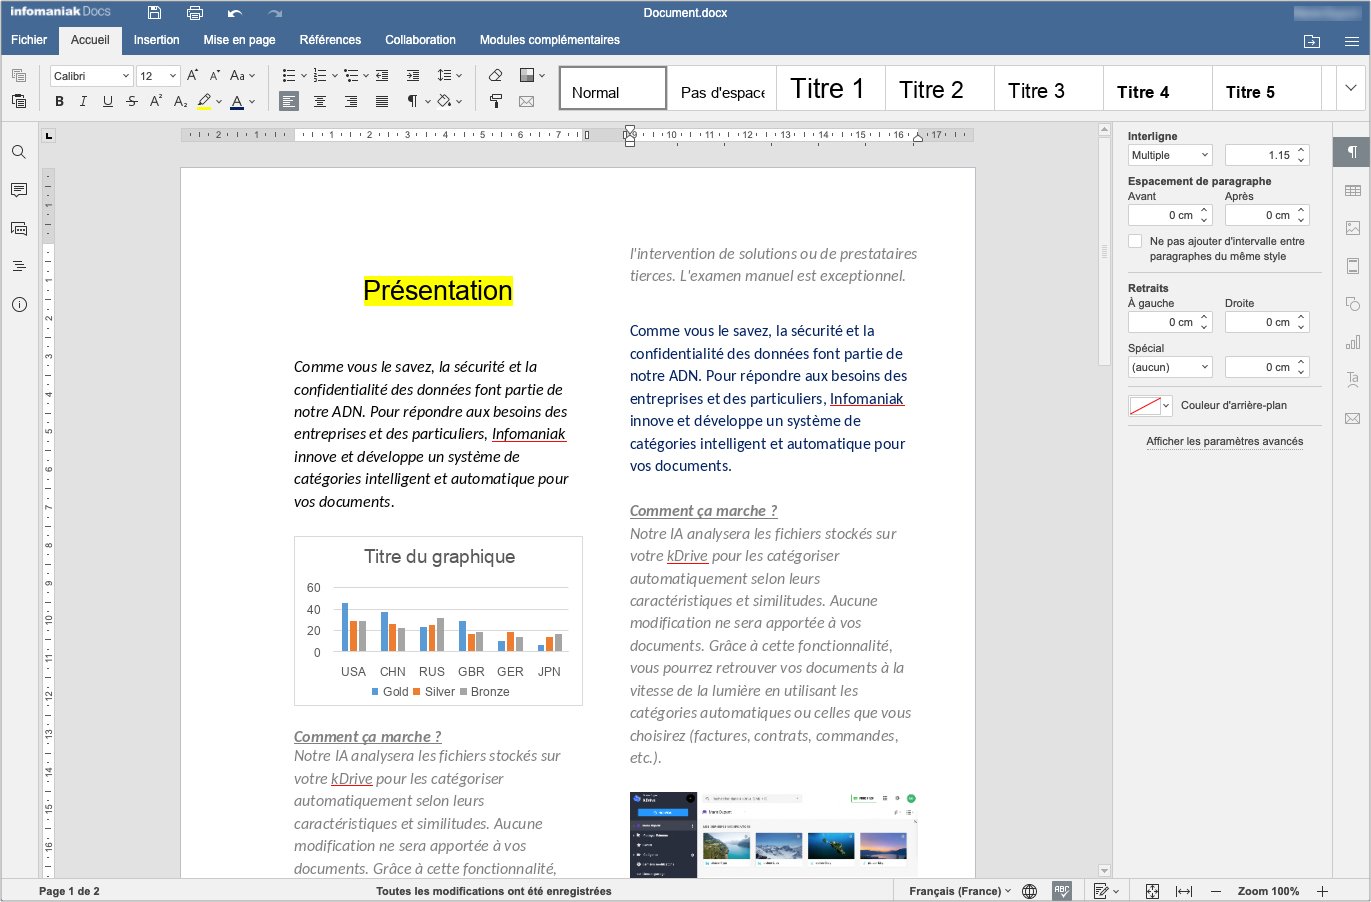Toggle bold formatting

pyautogui.click(x=59, y=101)
